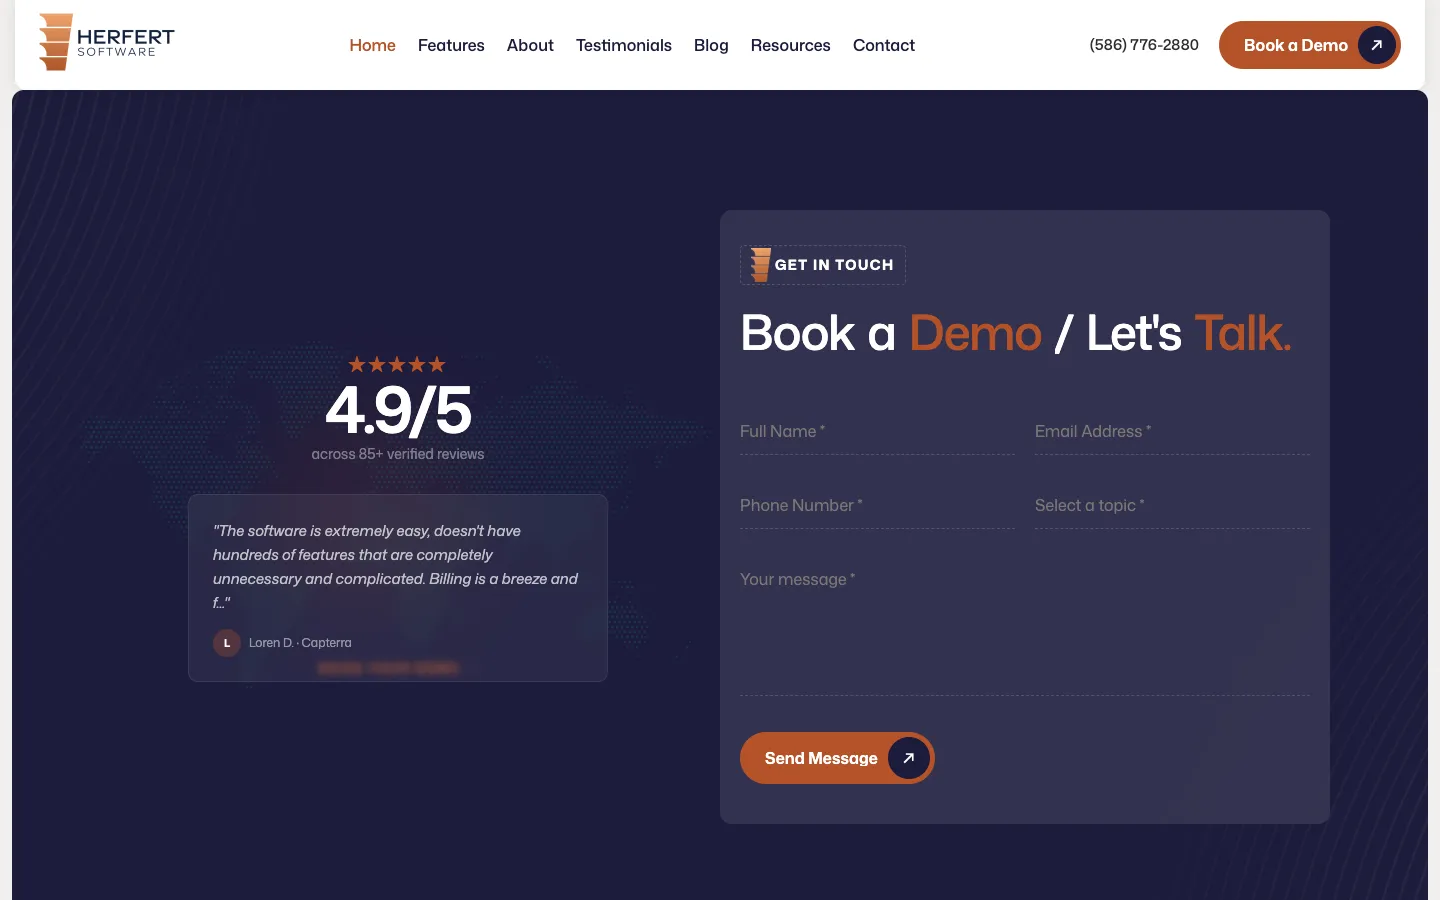
Task: Click the reviewer avatar letter L
Action: coord(227,643)
